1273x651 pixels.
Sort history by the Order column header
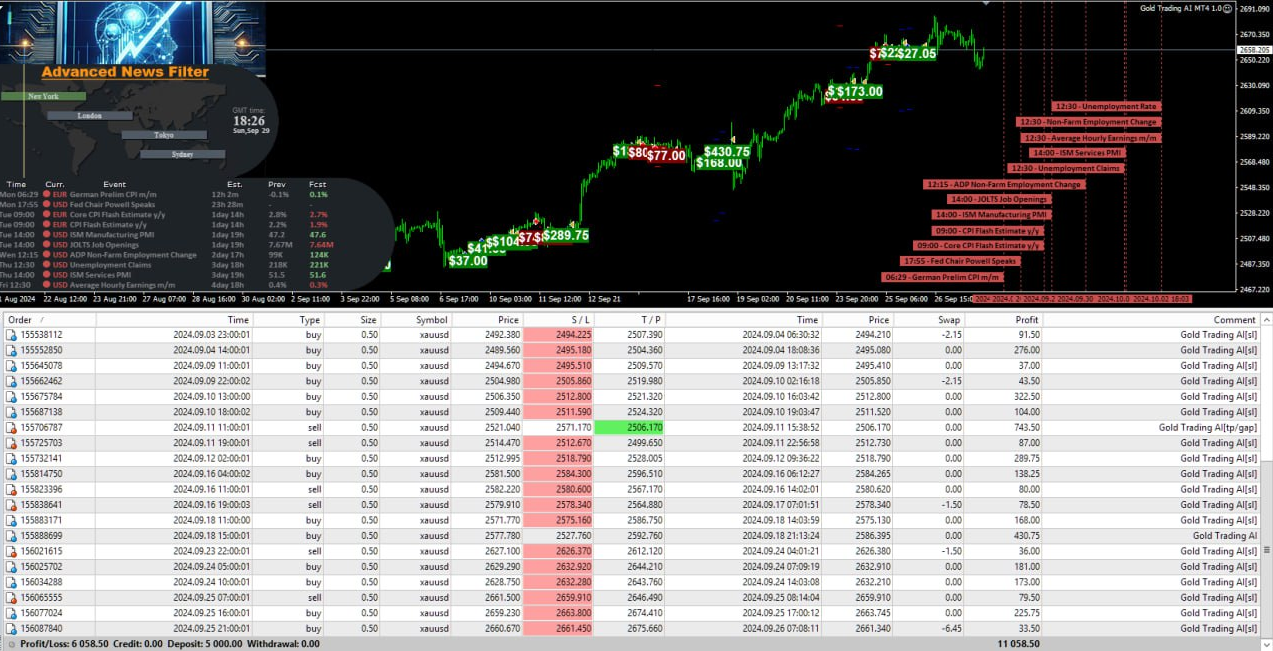point(48,320)
